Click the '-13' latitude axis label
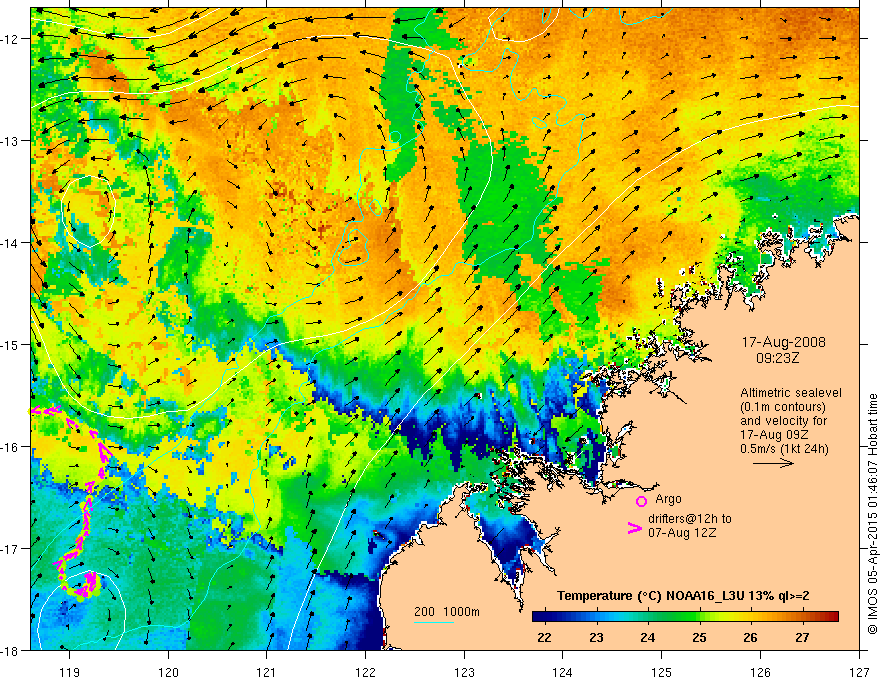The height and width of the screenshot is (680, 880). coord(10,141)
